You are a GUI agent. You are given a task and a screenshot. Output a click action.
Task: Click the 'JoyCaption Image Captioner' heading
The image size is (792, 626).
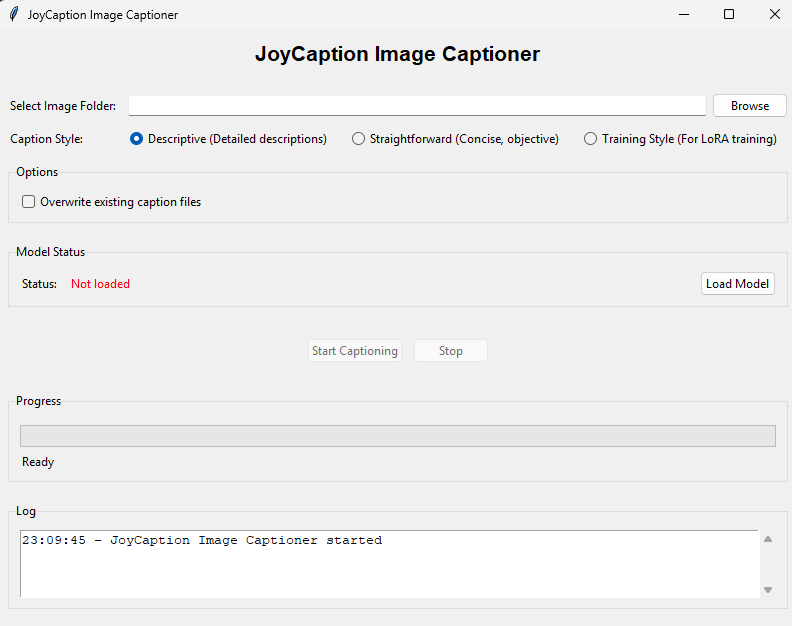point(397,54)
